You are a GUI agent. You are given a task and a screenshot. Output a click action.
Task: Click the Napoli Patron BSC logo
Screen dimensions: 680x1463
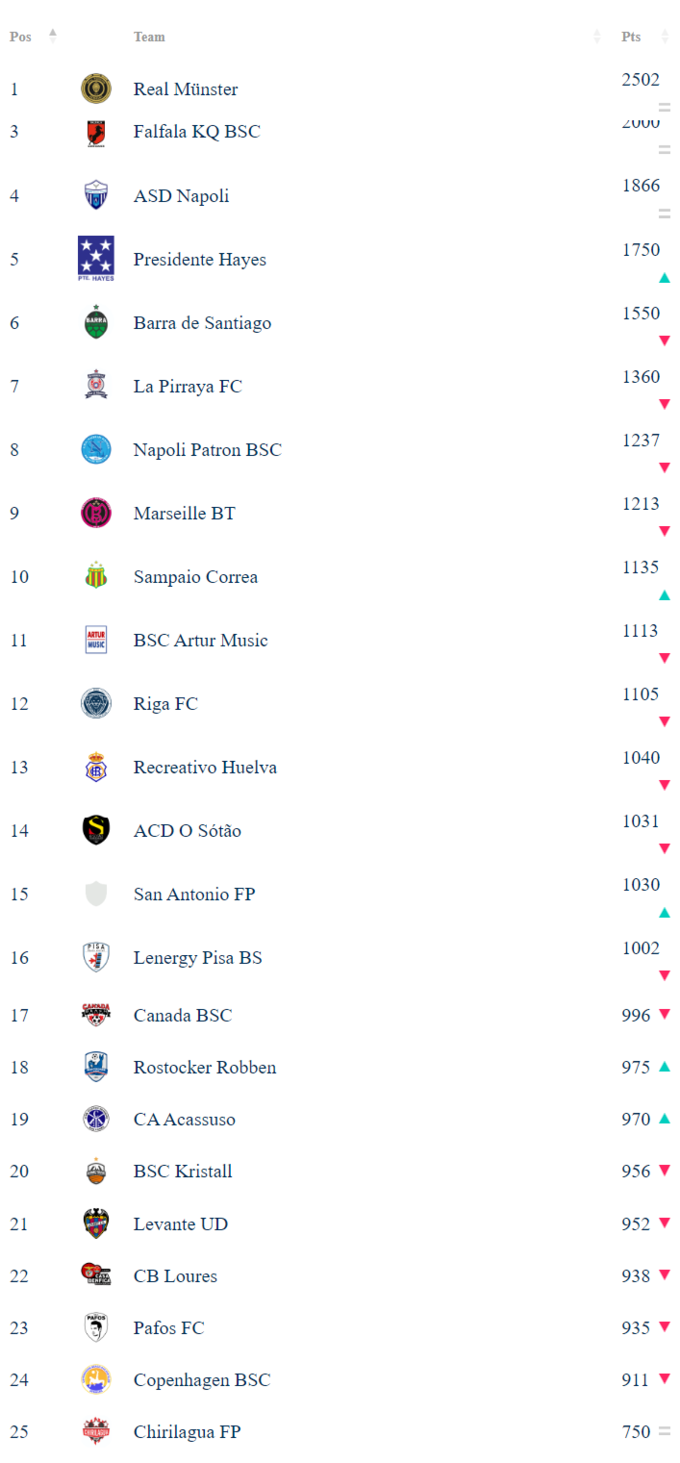pyautogui.click(x=96, y=450)
